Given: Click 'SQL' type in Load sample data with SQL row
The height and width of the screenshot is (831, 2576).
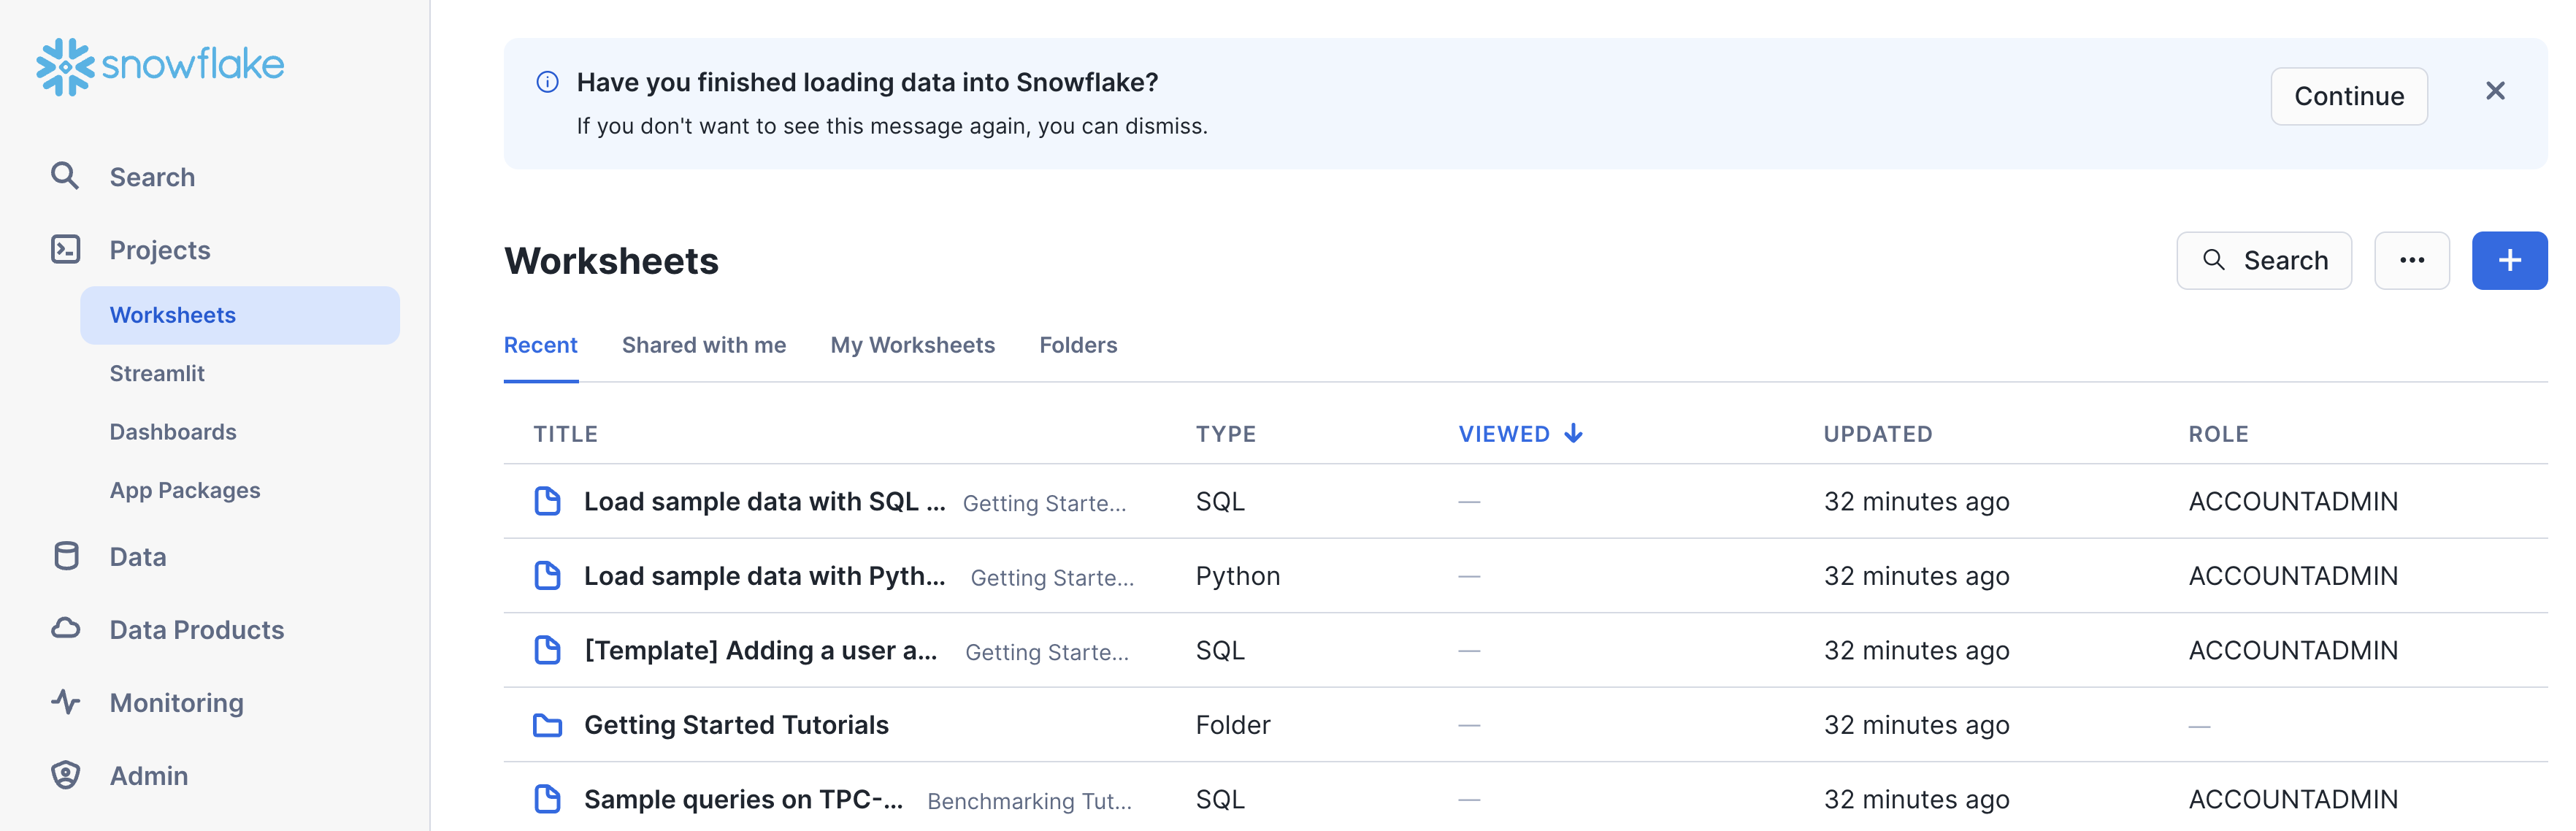Looking at the screenshot, I should tap(1220, 501).
